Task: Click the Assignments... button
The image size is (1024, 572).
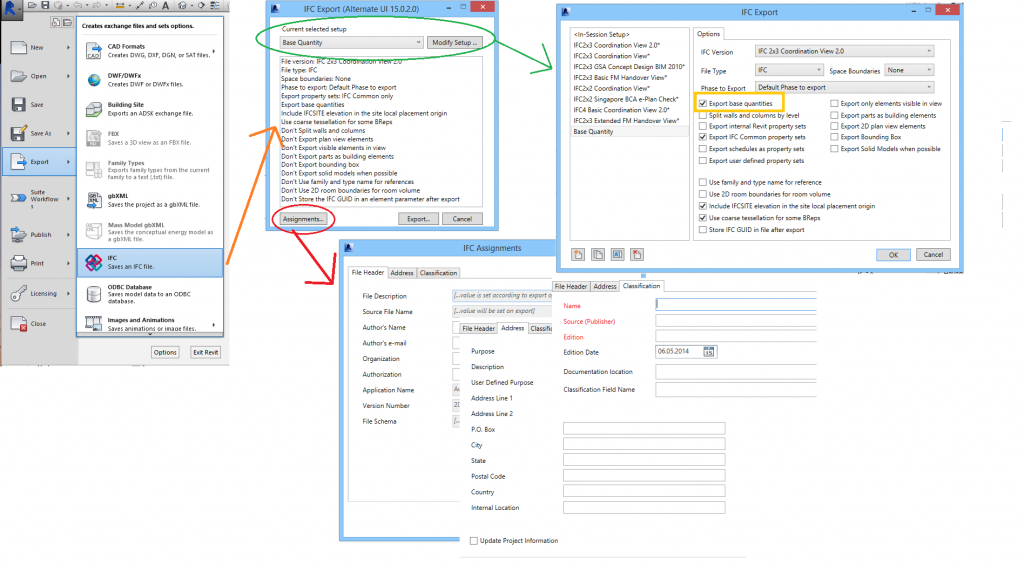Action: pos(302,218)
